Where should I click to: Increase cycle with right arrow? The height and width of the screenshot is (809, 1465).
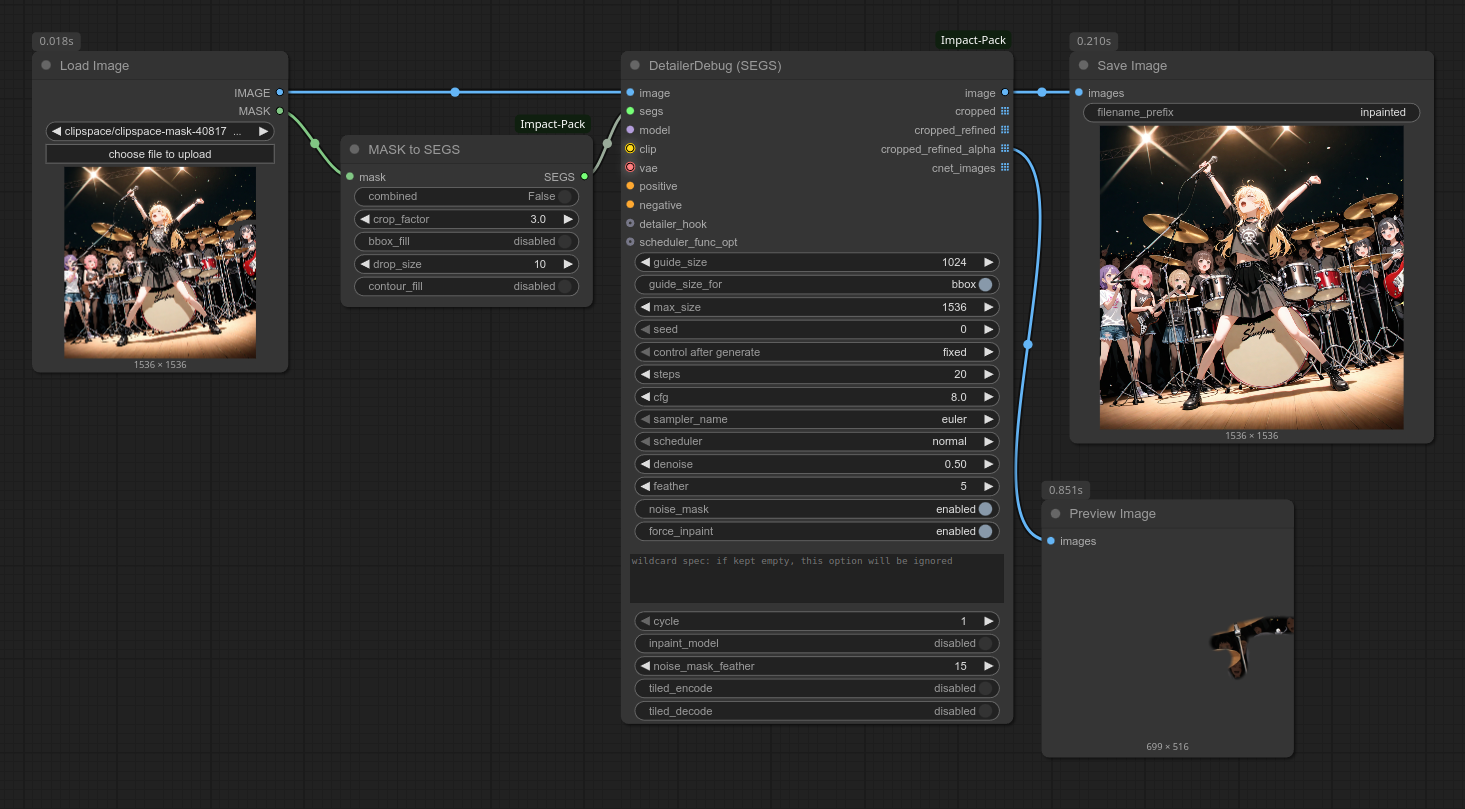[988, 621]
